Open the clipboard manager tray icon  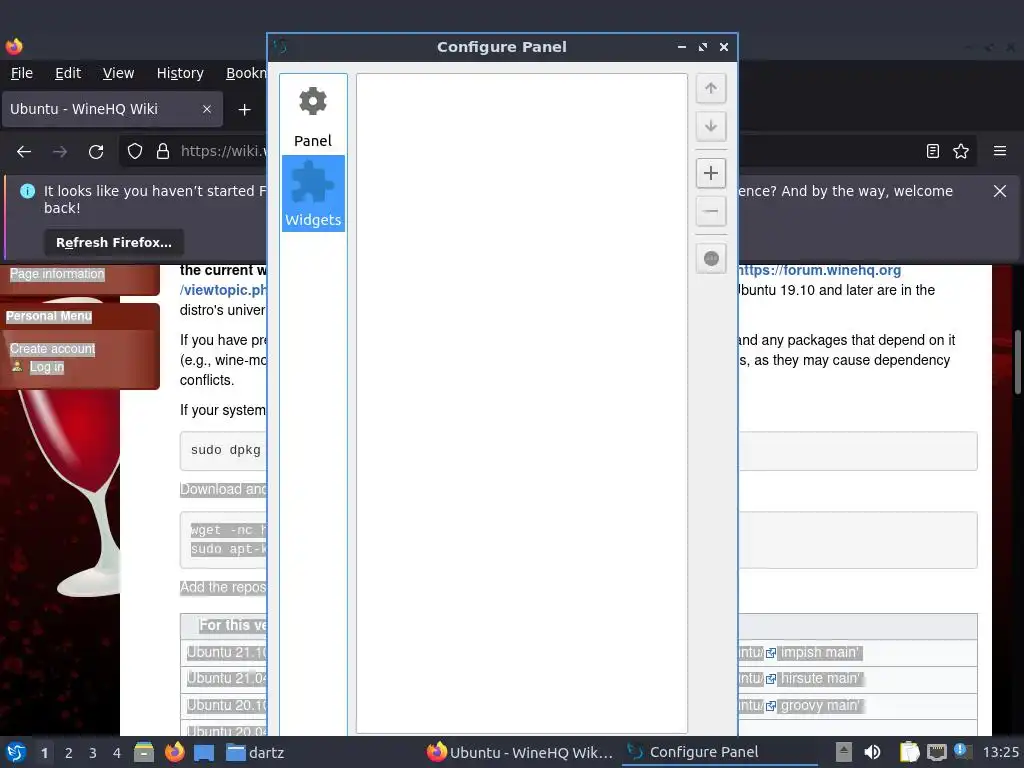tap(909, 752)
